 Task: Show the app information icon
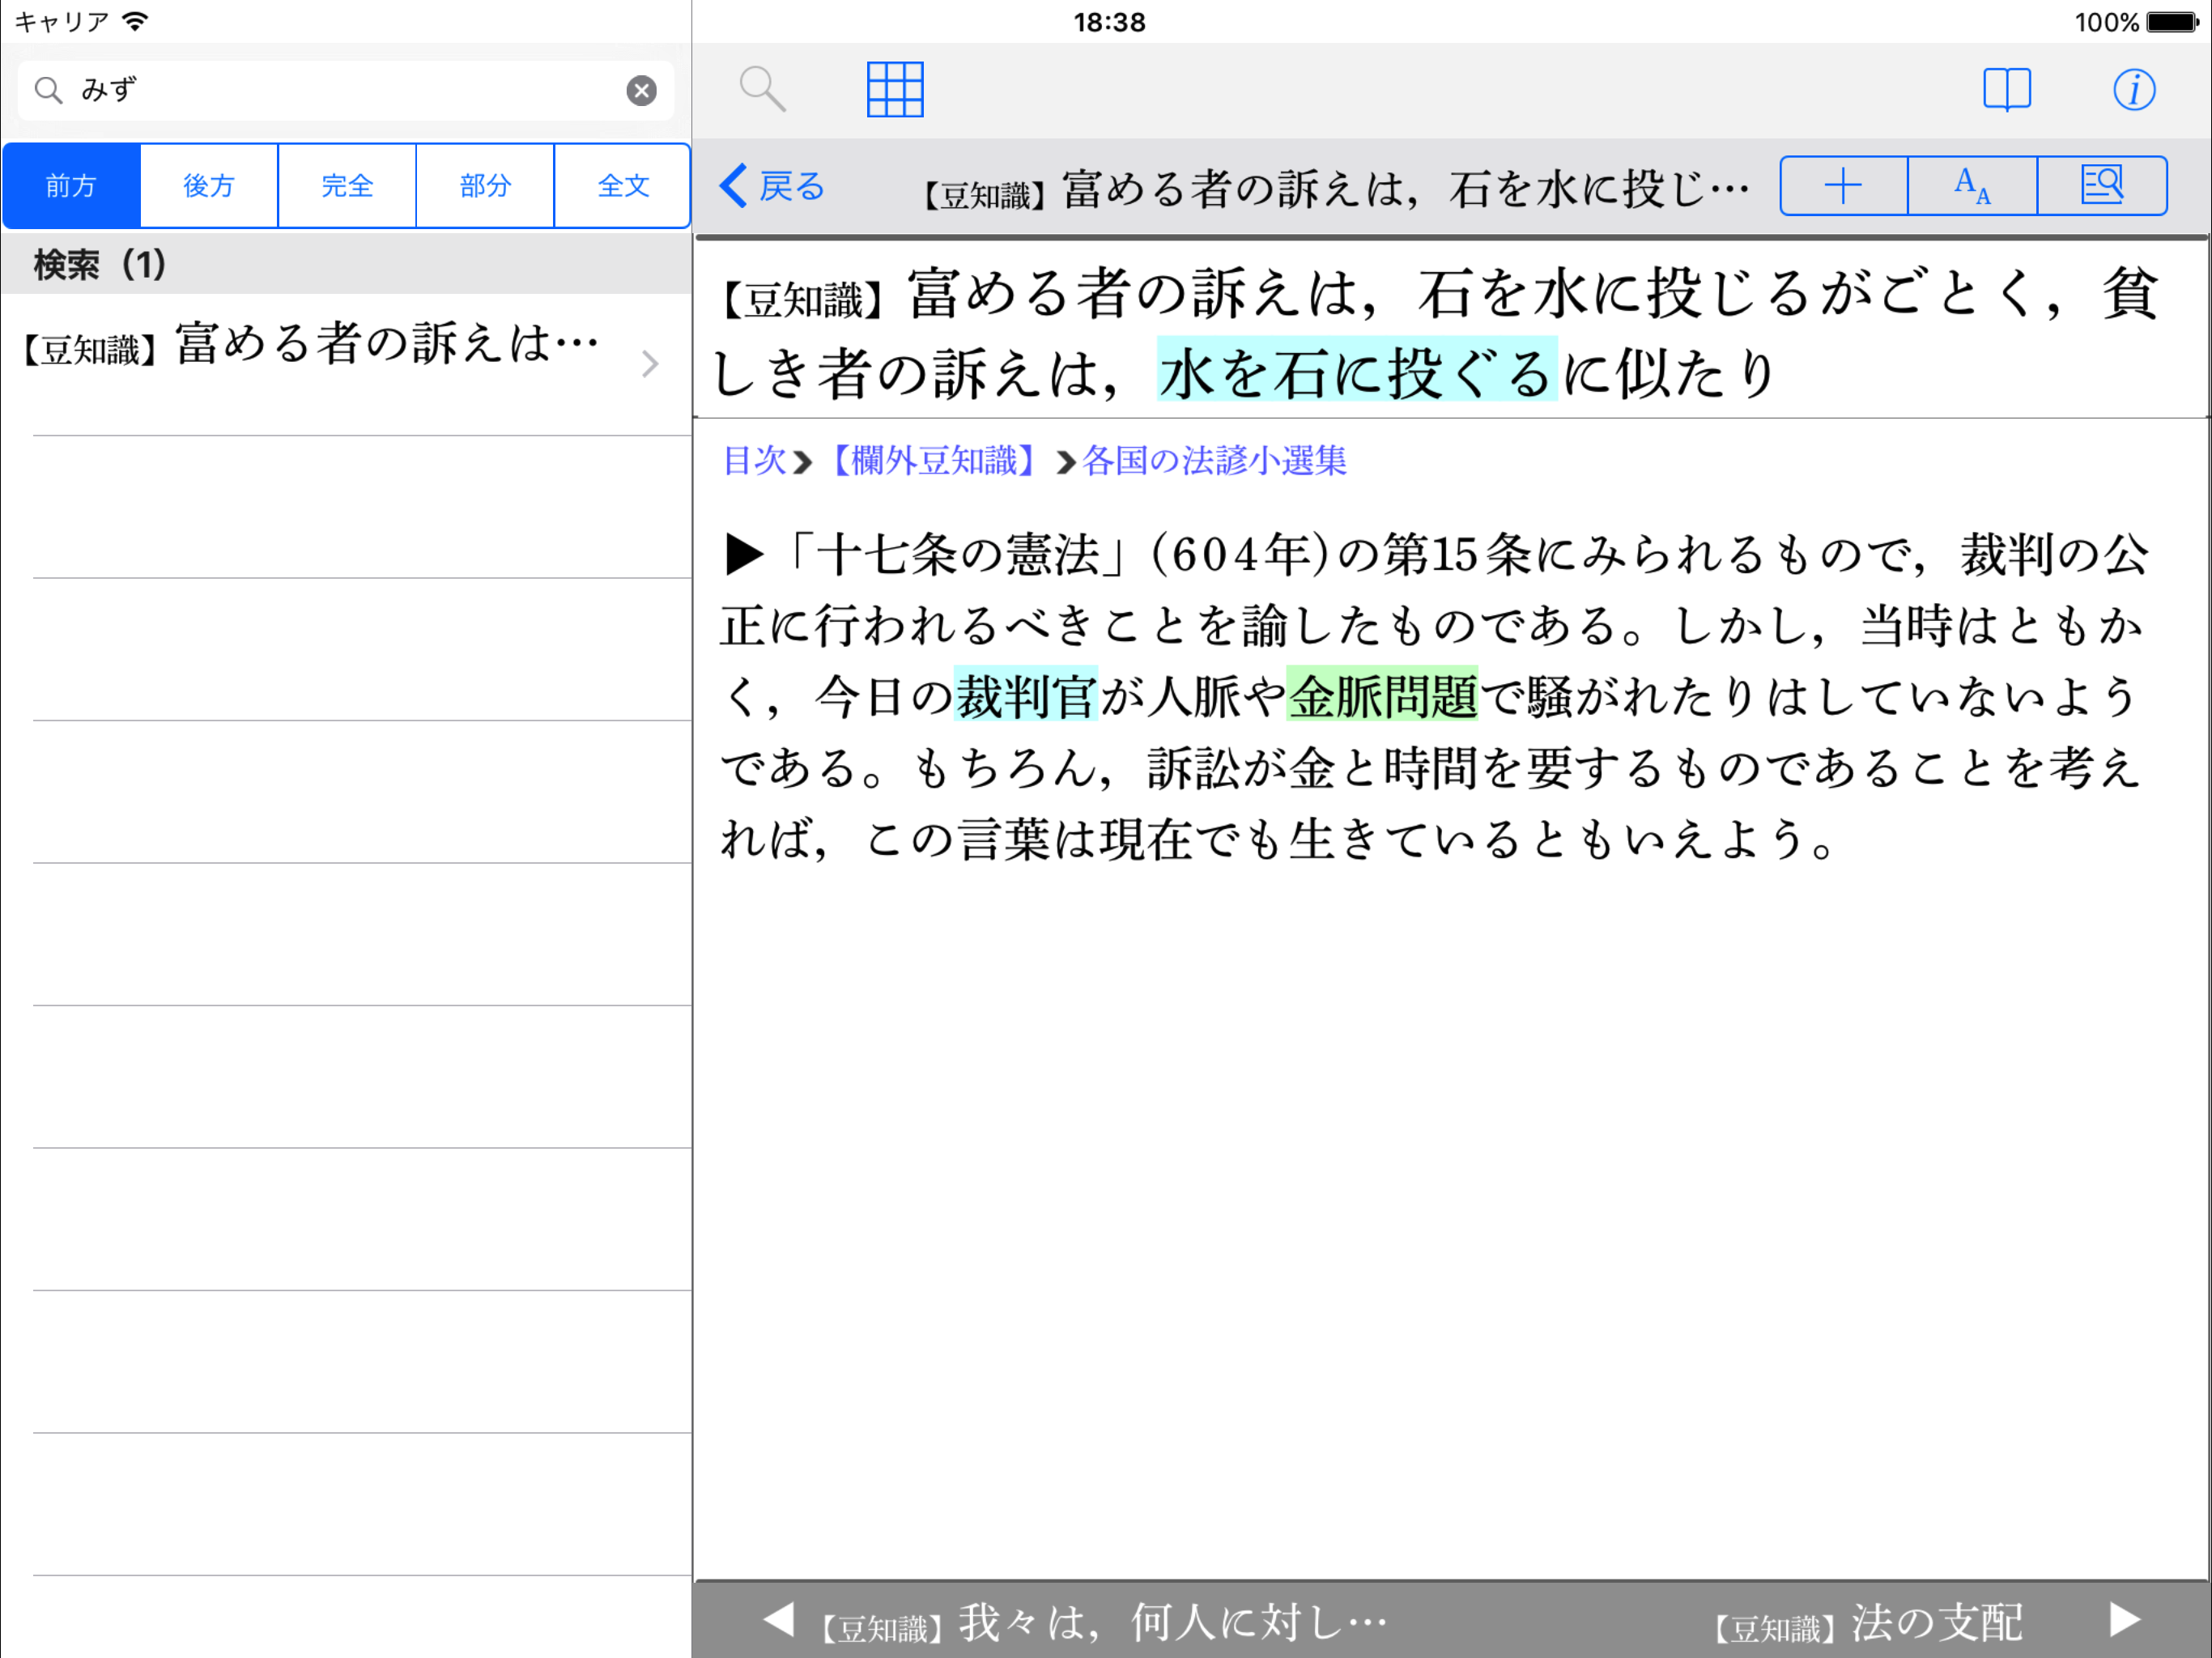[x=2133, y=90]
